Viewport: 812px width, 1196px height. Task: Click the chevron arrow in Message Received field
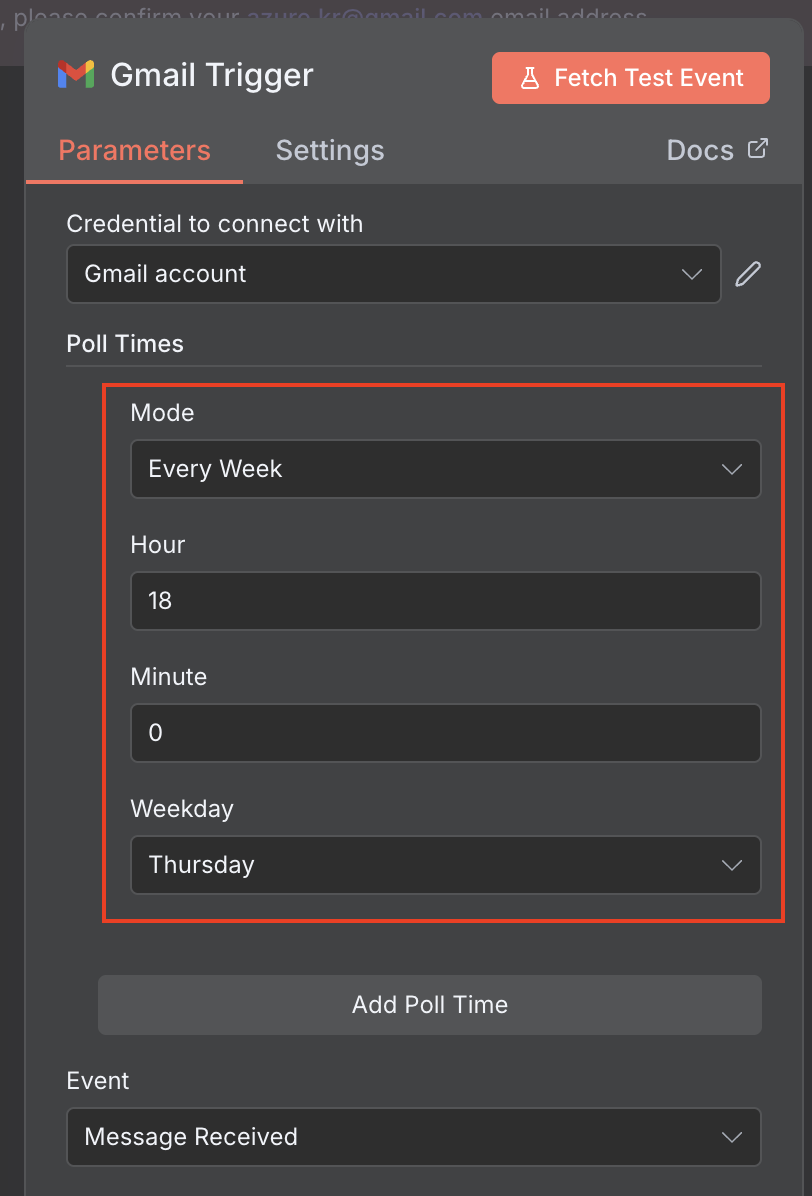point(732,1137)
